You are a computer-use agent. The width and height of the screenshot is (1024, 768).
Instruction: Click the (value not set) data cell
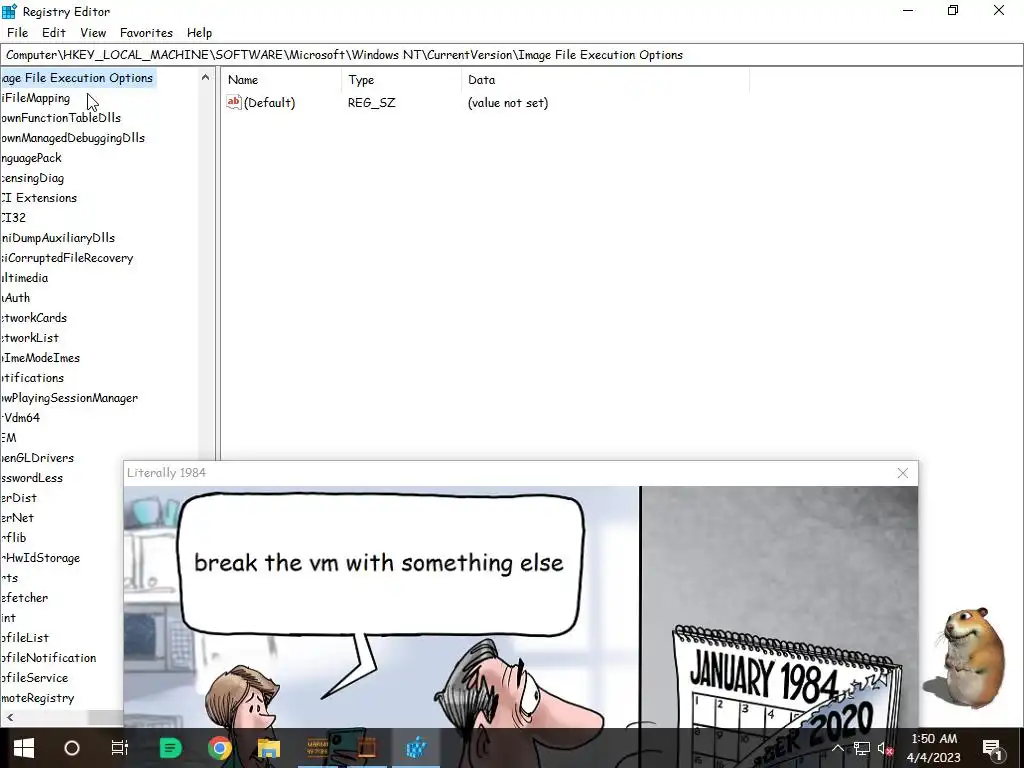tap(508, 103)
